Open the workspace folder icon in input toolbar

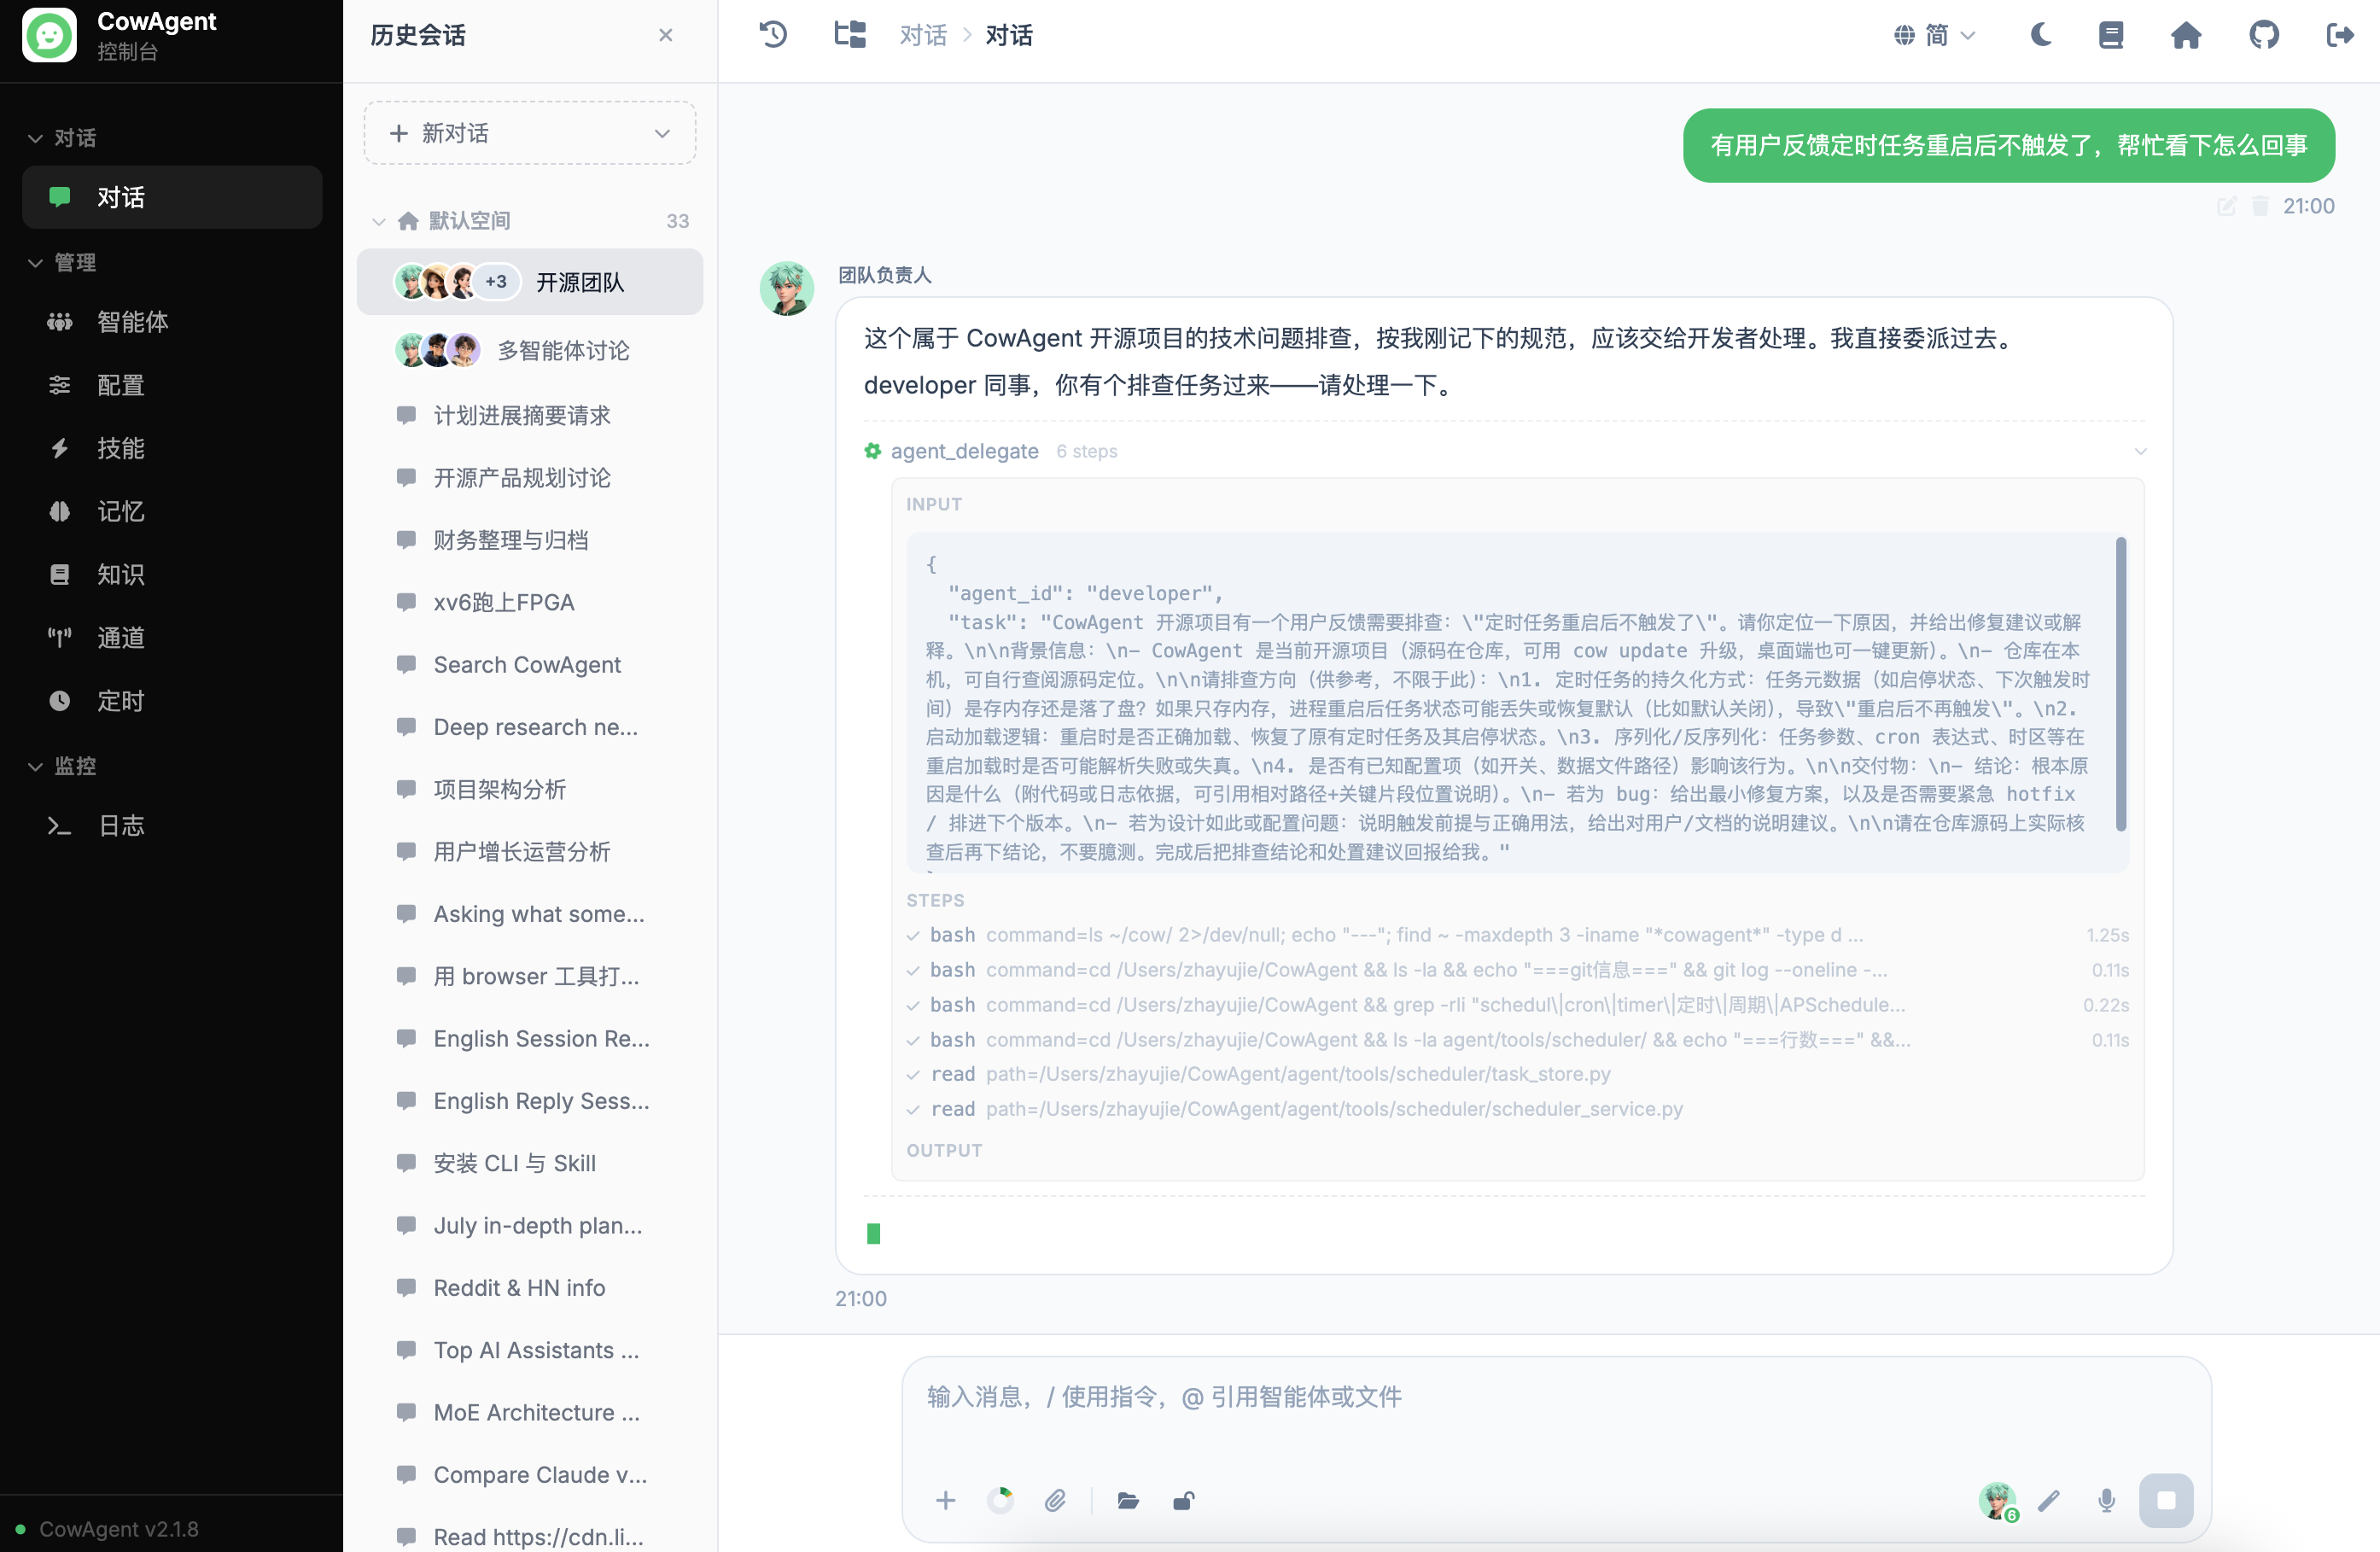pos(1128,1500)
